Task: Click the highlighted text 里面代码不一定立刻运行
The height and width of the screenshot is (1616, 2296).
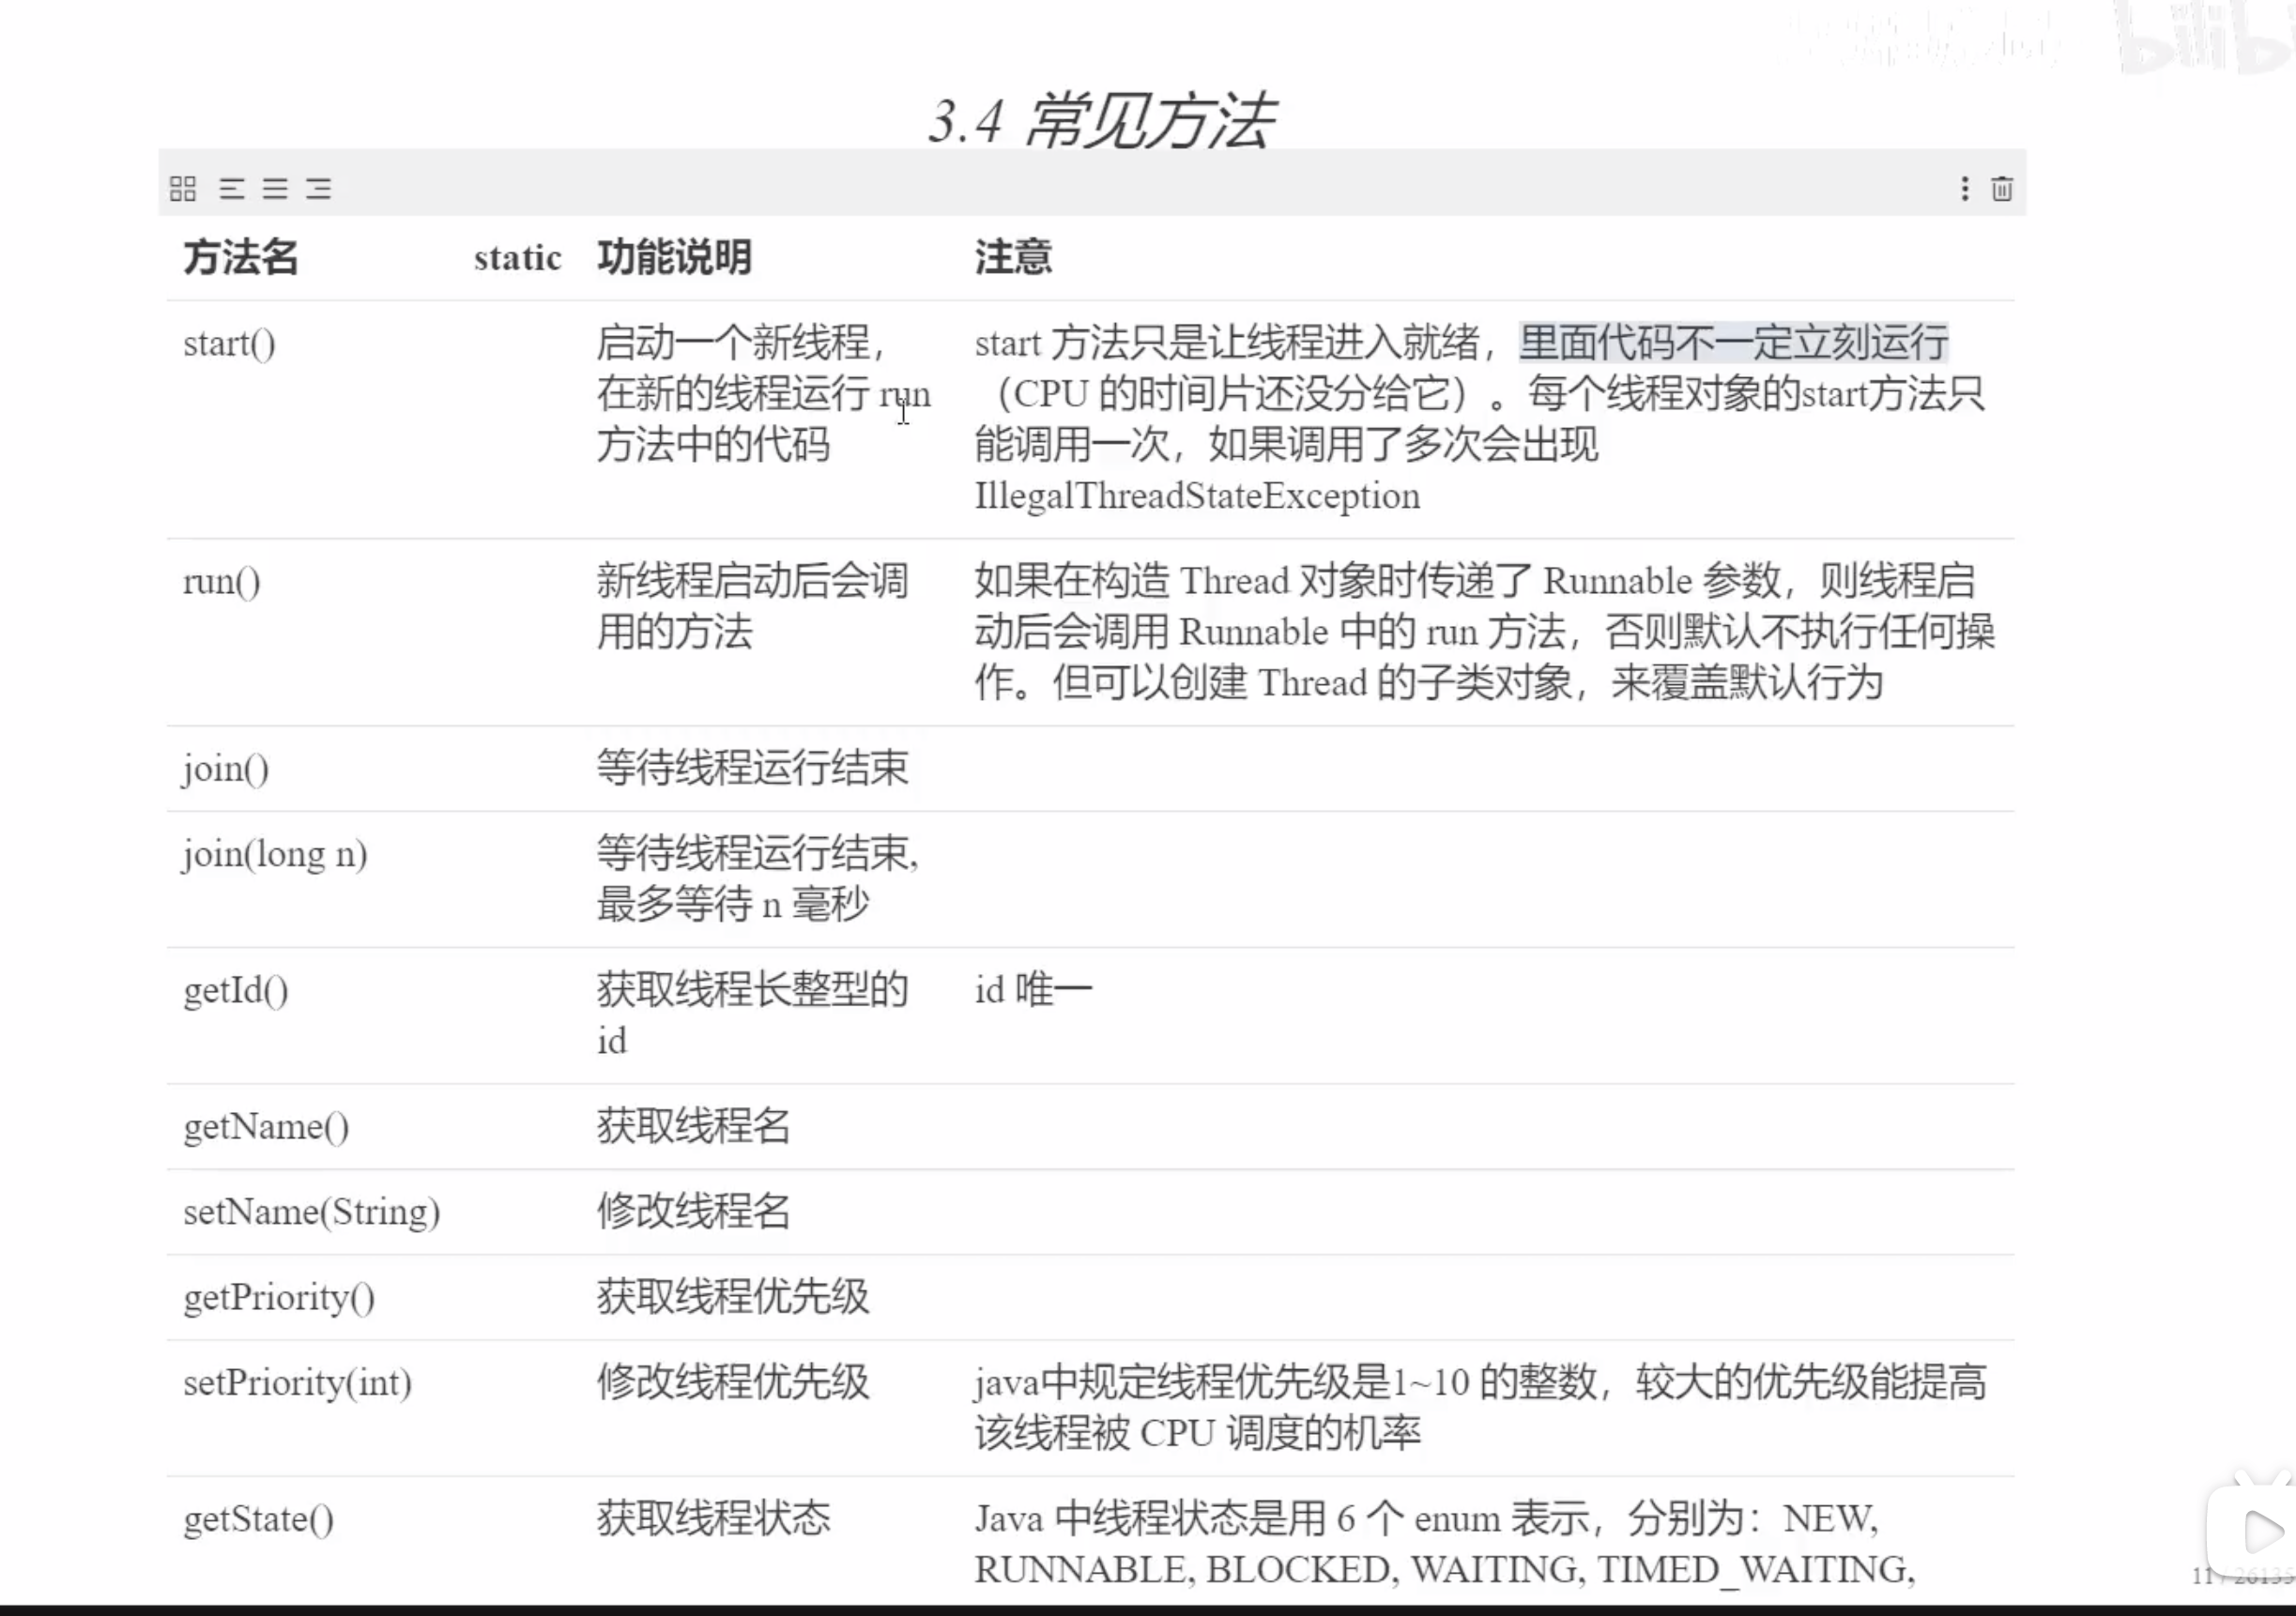Action: pyautogui.click(x=1733, y=342)
